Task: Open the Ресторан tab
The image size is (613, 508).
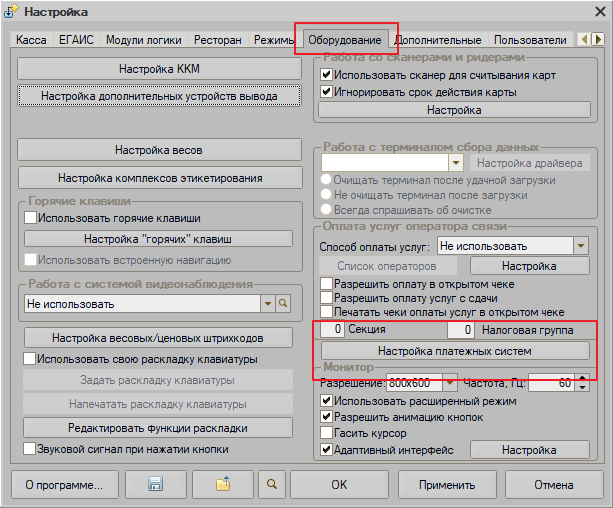Action: (x=218, y=40)
